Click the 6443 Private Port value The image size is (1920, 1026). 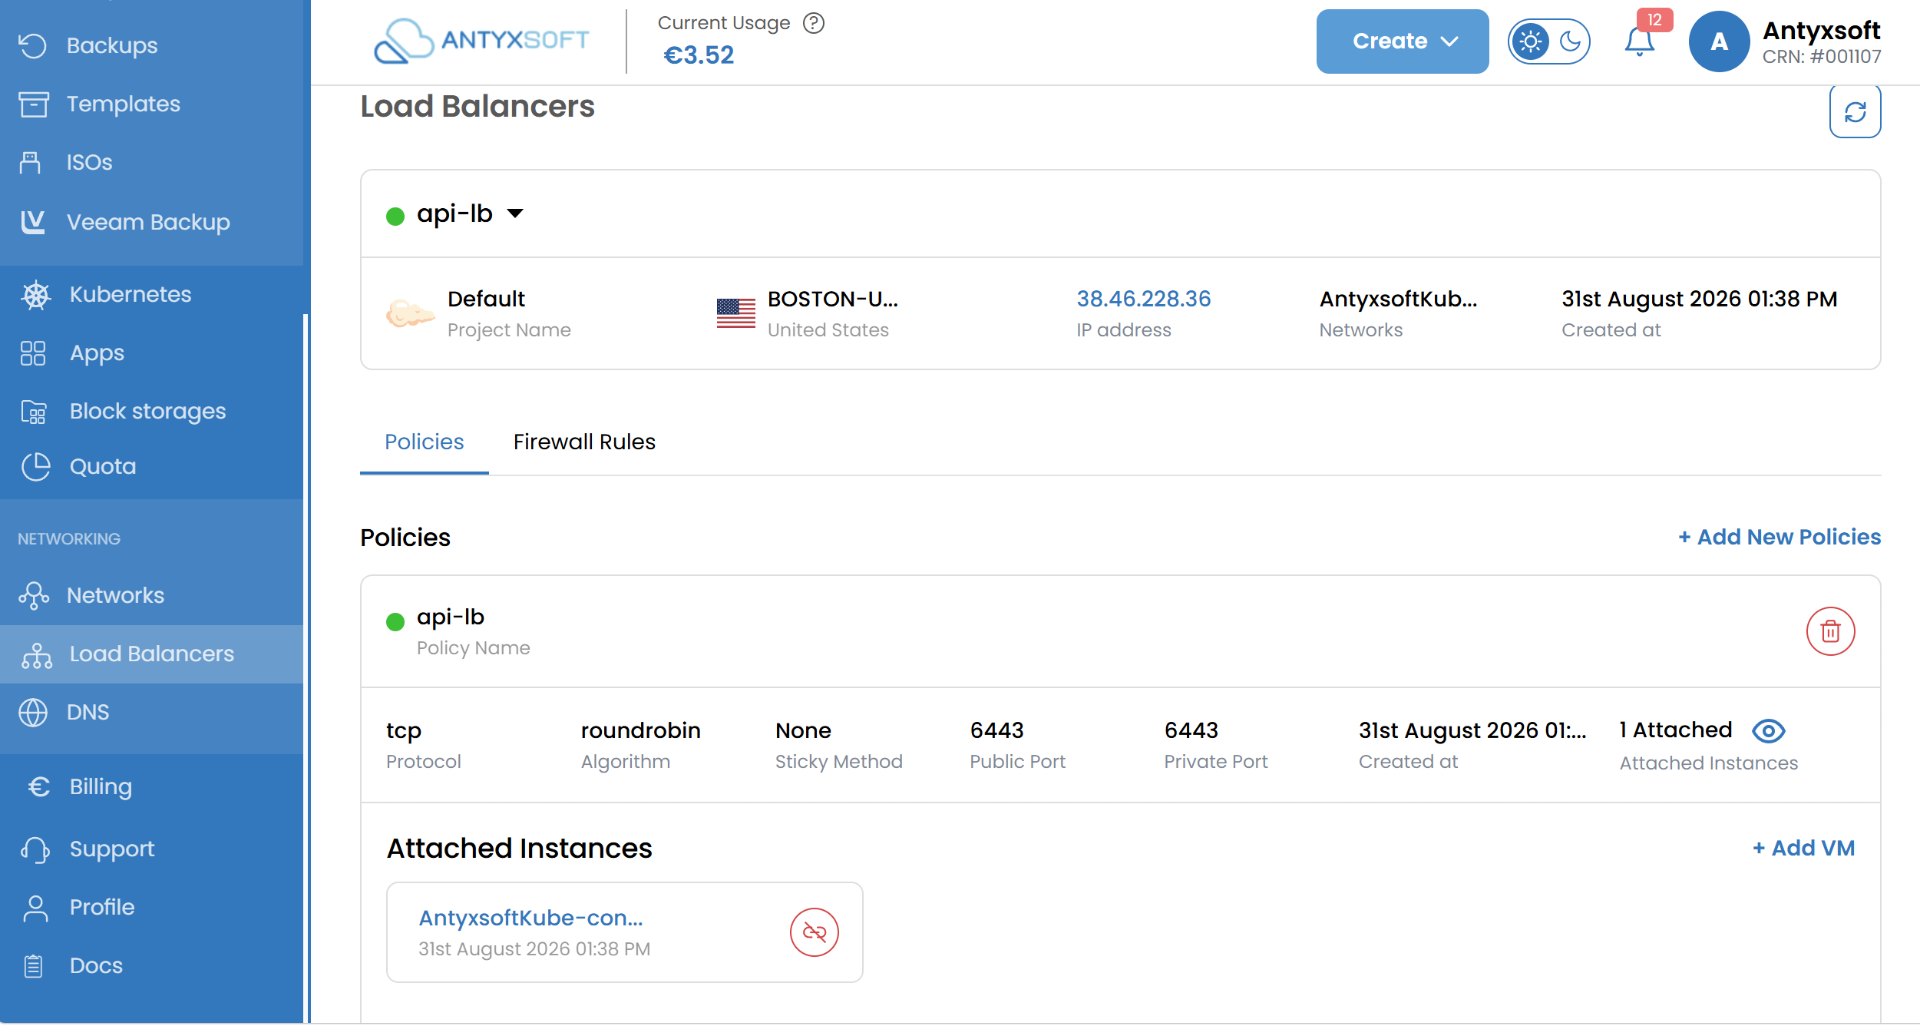click(x=1191, y=731)
